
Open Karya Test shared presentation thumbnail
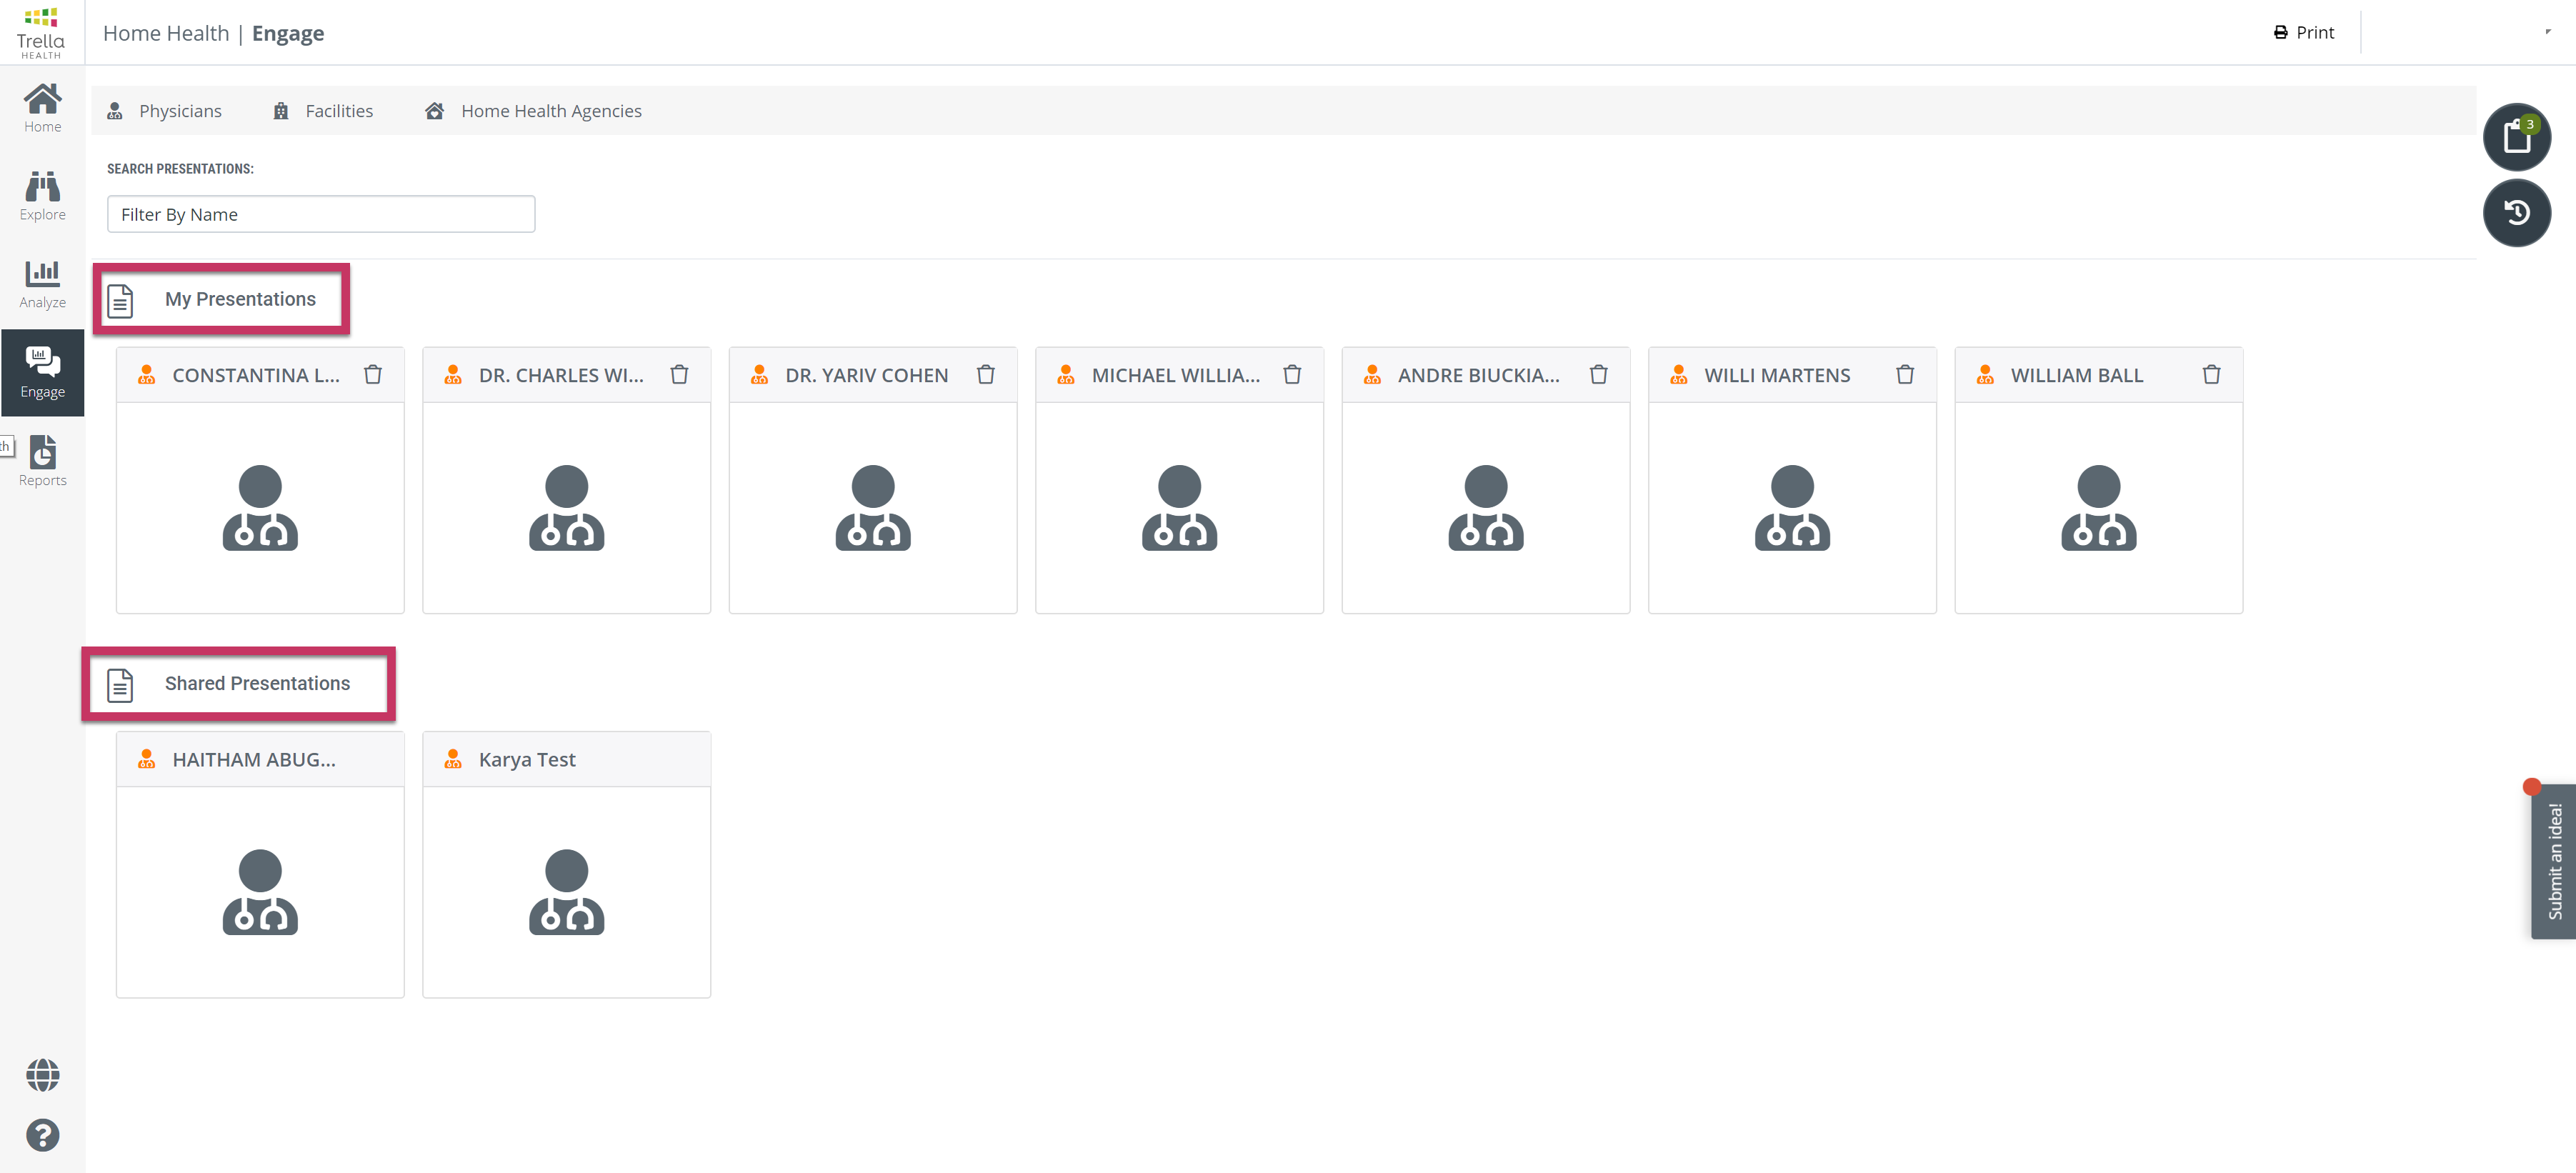[x=566, y=892]
